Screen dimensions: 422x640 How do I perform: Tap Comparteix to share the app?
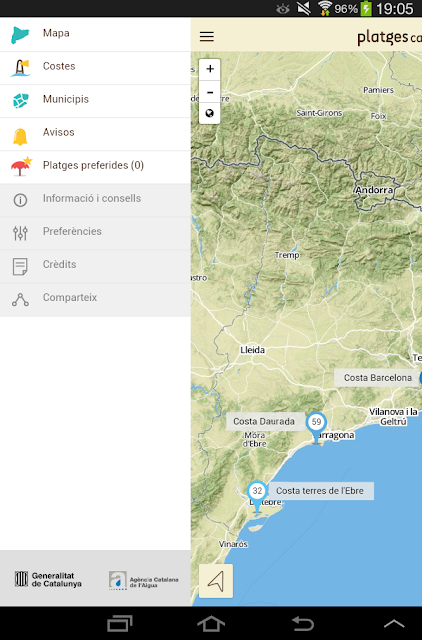pyautogui.click(x=96, y=299)
